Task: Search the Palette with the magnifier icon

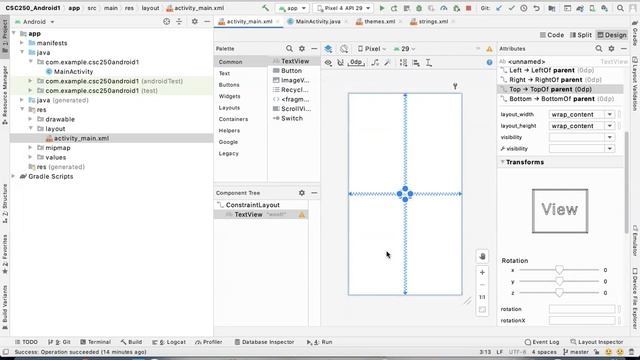Action: click(x=289, y=49)
